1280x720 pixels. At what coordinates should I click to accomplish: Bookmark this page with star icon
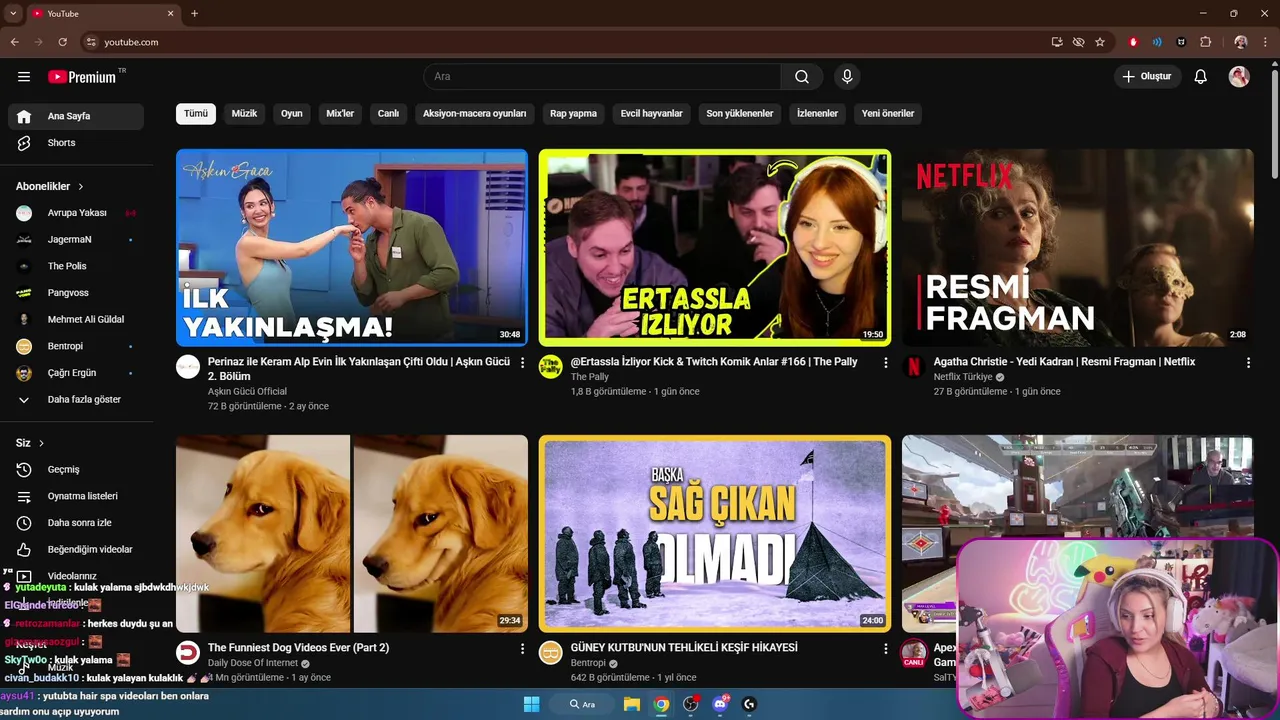1100,42
